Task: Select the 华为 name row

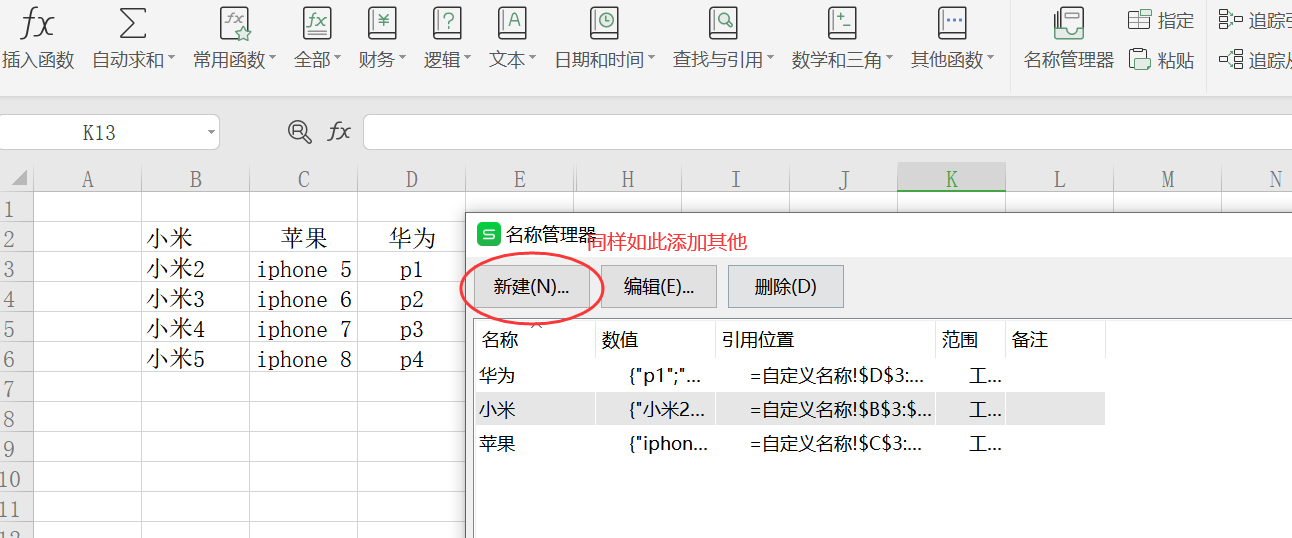Action: (790, 376)
